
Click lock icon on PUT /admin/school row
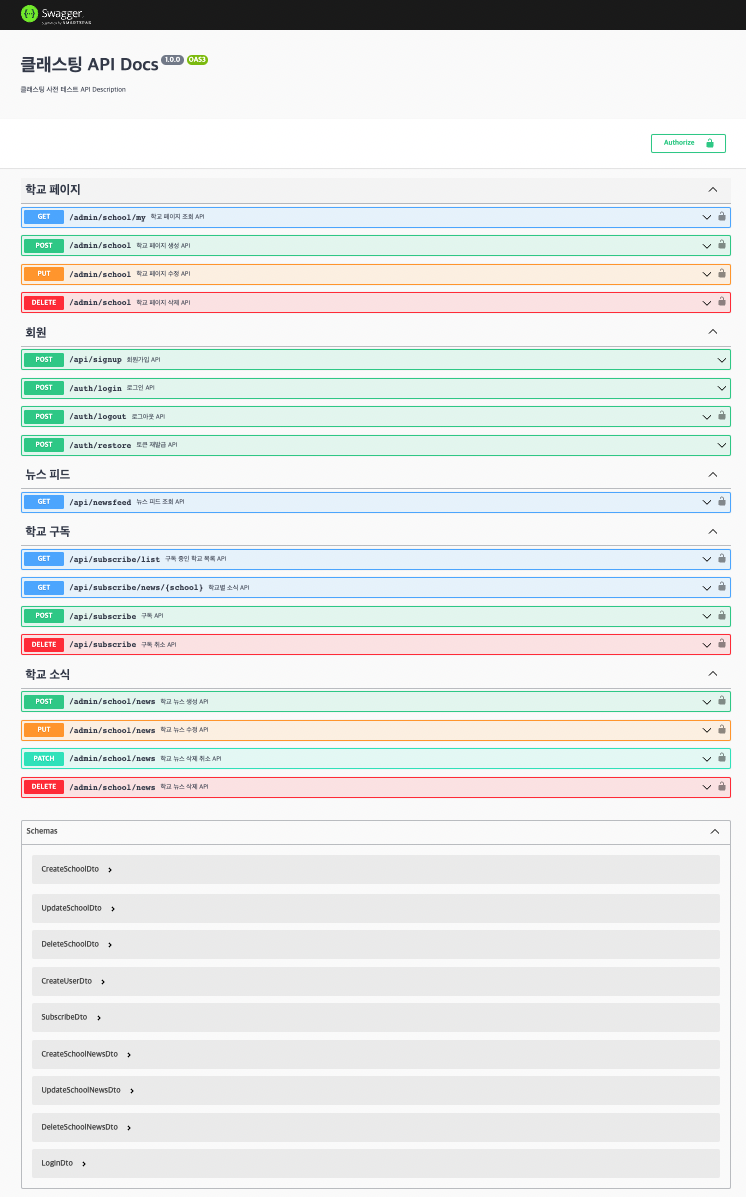pyautogui.click(x=722, y=273)
